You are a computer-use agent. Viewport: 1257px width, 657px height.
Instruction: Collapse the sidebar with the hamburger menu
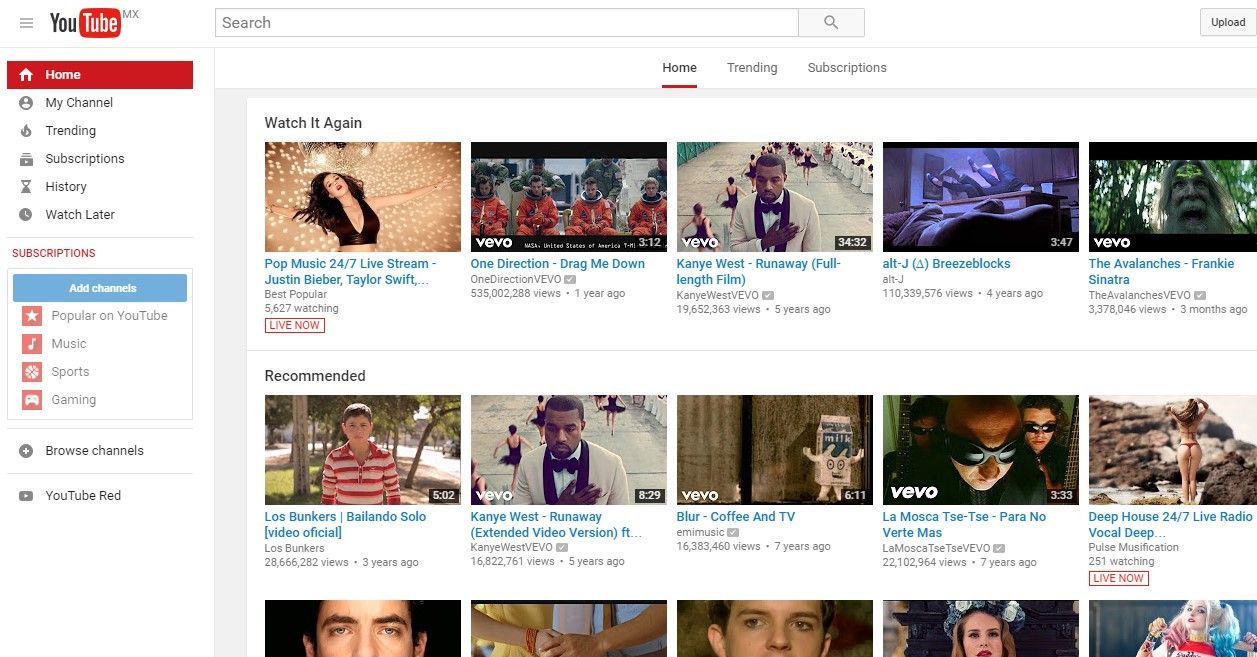click(26, 22)
